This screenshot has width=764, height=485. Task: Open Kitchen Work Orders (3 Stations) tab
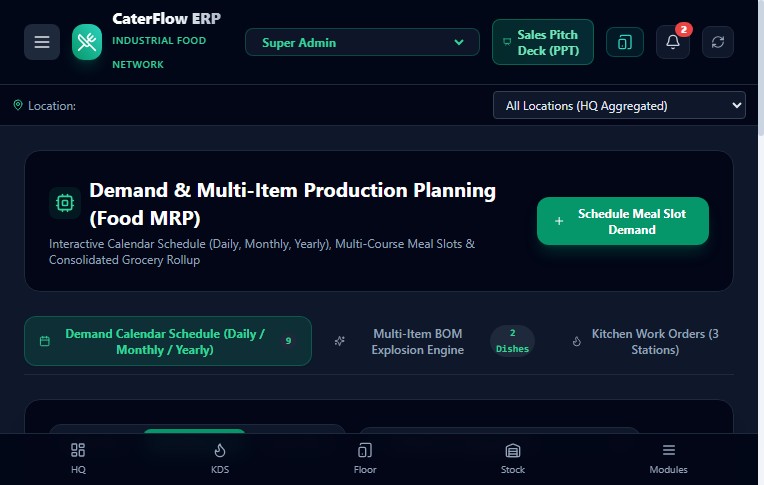tap(645, 342)
